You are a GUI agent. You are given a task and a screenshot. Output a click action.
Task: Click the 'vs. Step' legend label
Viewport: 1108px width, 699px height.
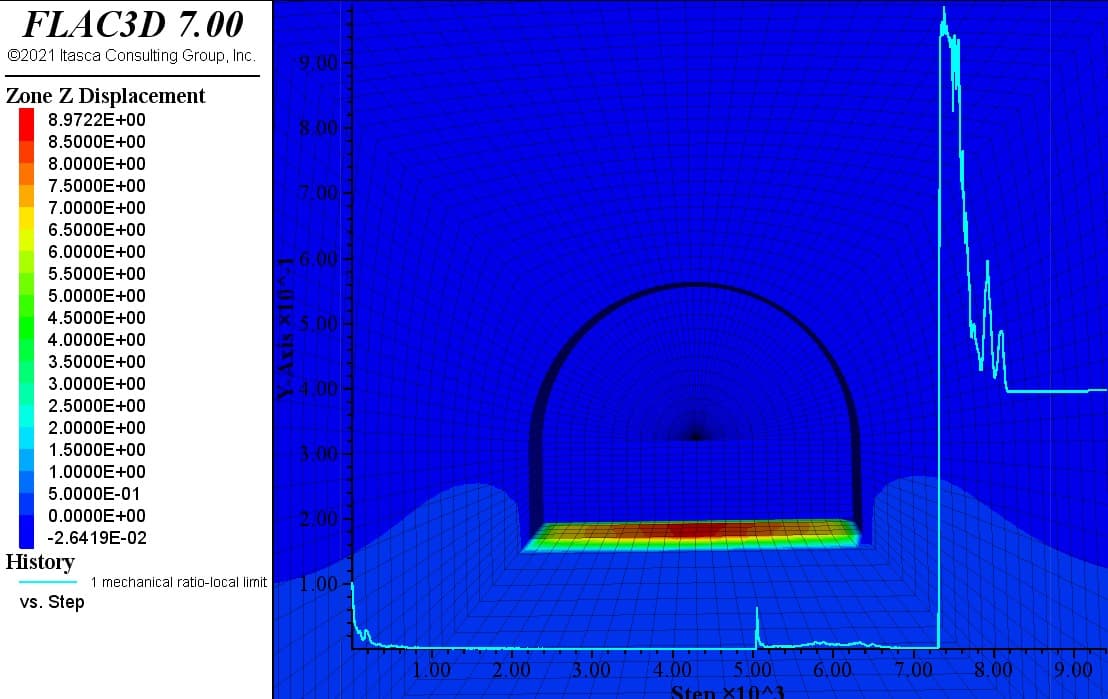tap(52, 602)
